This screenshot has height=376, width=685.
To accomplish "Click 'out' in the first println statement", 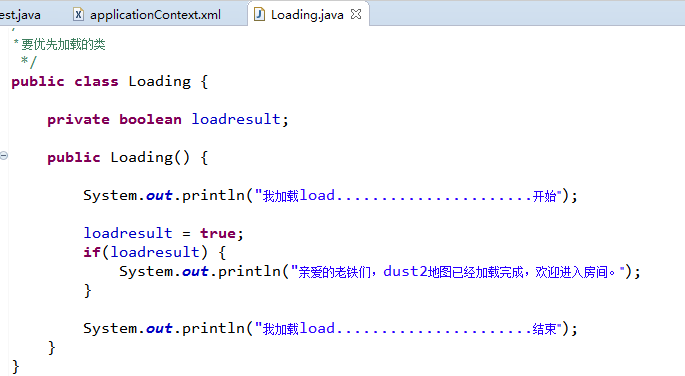I will click(x=159, y=196).
